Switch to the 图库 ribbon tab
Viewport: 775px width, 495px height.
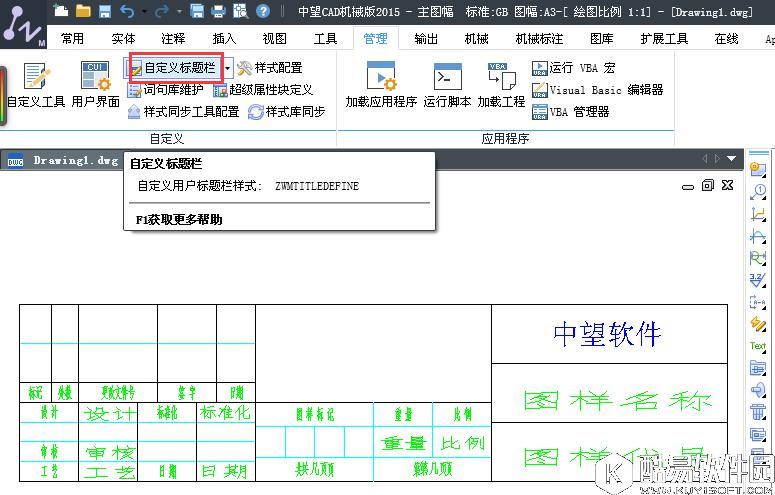pyautogui.click(x=602, y=39)
